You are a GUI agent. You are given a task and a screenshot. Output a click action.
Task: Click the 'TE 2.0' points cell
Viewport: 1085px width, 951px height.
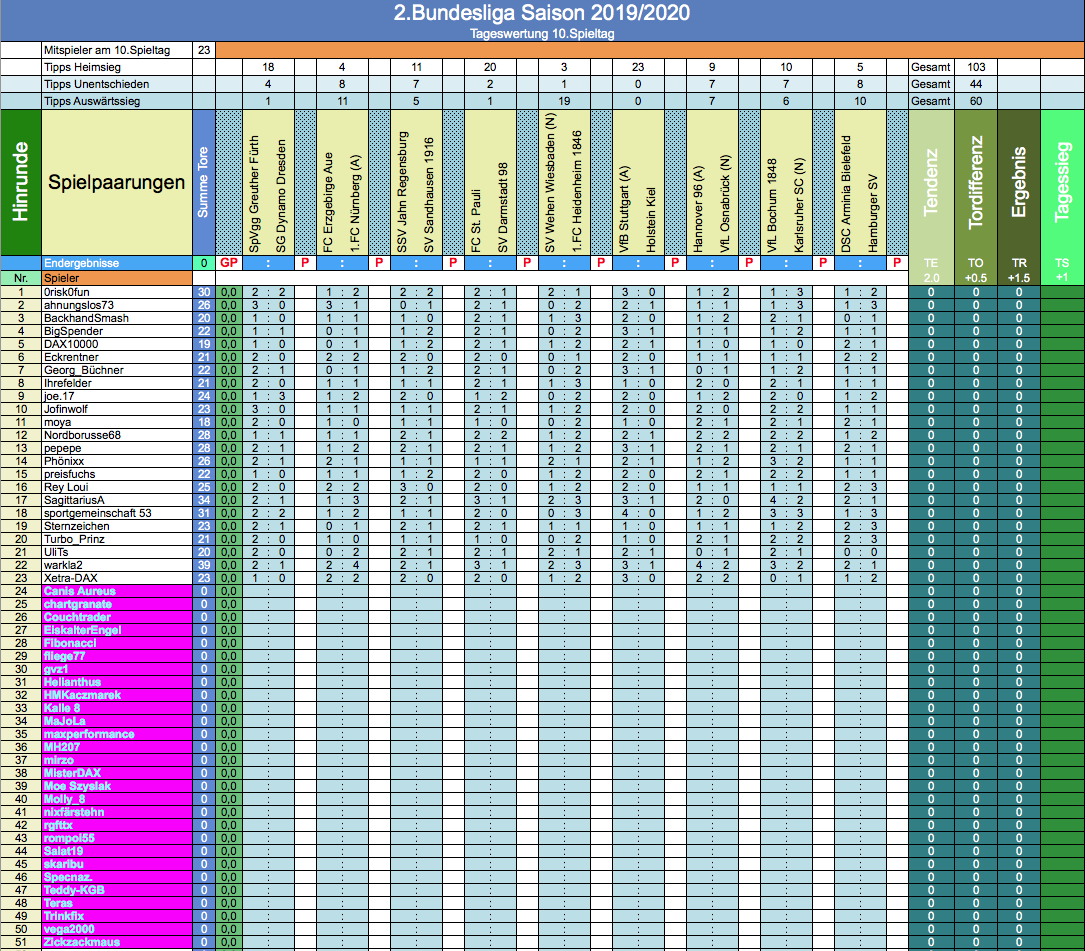click(931, 271)
